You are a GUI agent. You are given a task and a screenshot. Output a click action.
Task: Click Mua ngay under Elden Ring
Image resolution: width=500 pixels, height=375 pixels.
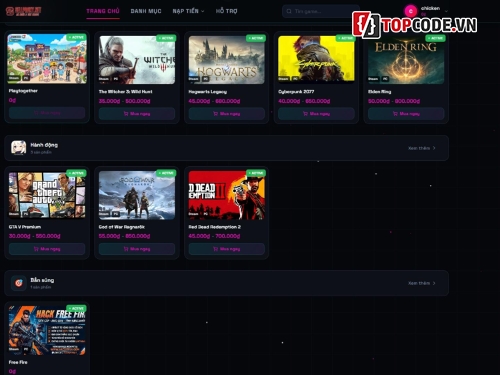(406, 114)
